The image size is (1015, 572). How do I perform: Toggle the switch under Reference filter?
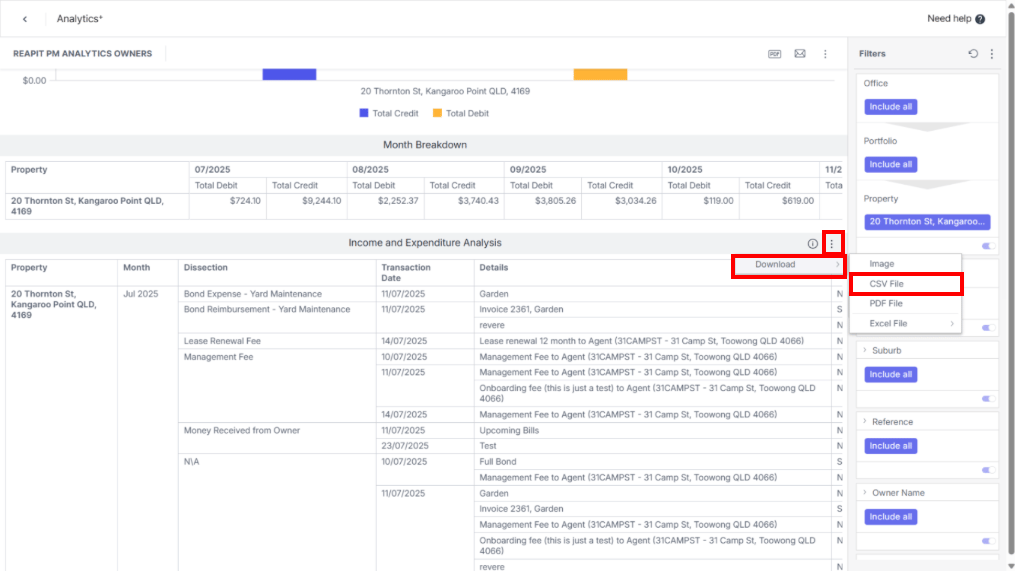click(988, 470)
